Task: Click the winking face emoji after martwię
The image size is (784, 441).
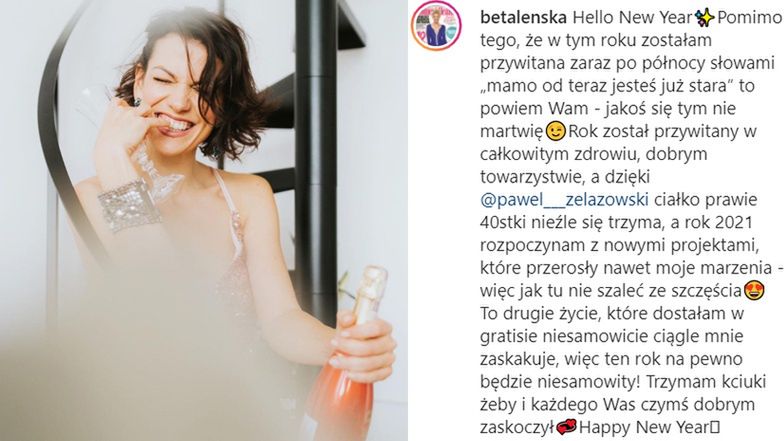Action: pos(555,132)
